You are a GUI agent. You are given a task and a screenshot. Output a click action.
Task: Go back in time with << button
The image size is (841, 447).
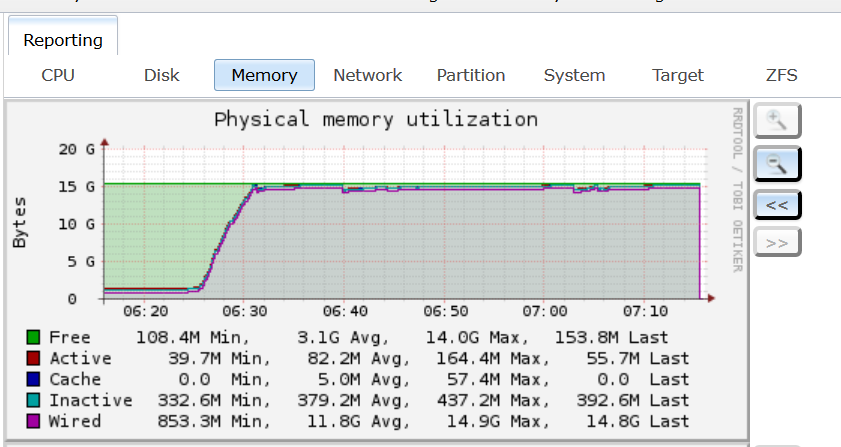(777, 204)
